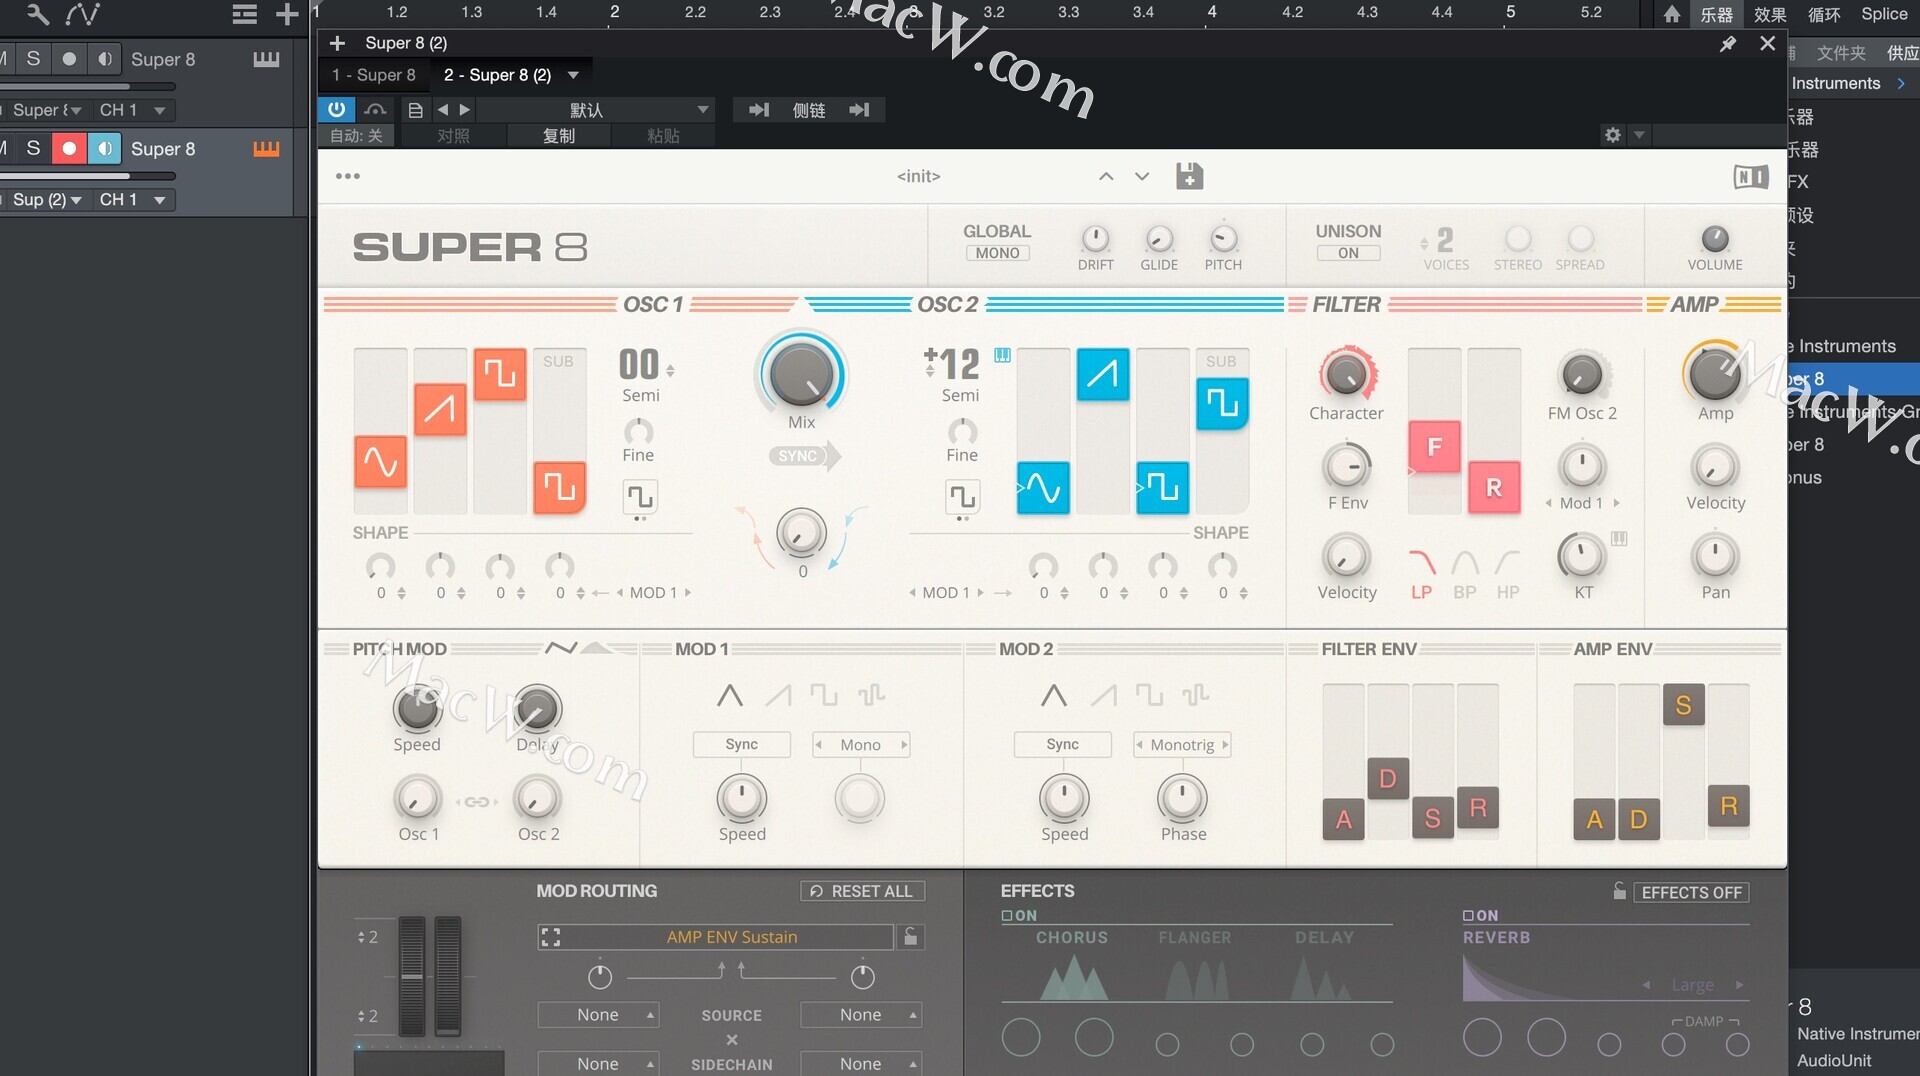This screenshot has width=1920, height=1076.
Task: Toggle the plugin power bypass button
Action: 336,109
